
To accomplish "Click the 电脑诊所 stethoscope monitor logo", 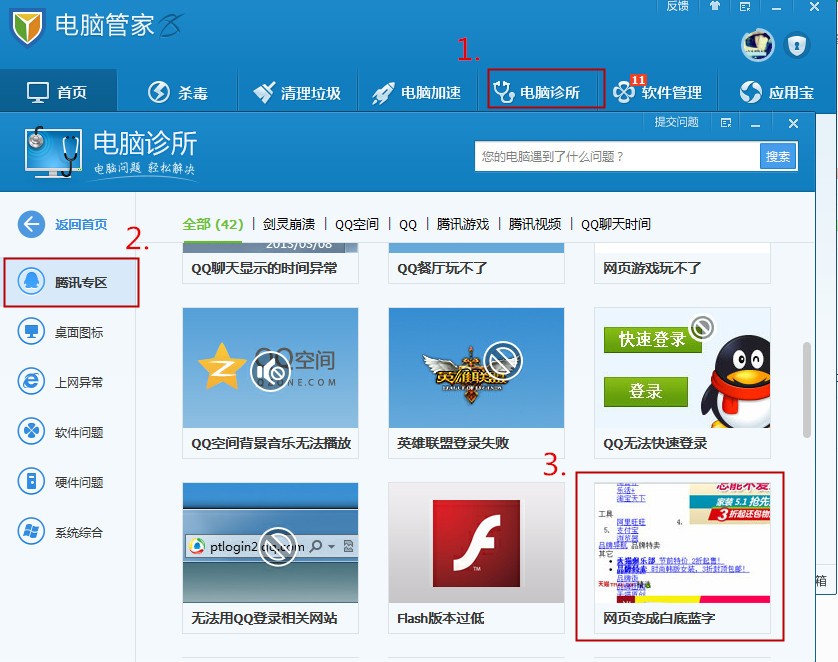I will [x=53, y=152].
